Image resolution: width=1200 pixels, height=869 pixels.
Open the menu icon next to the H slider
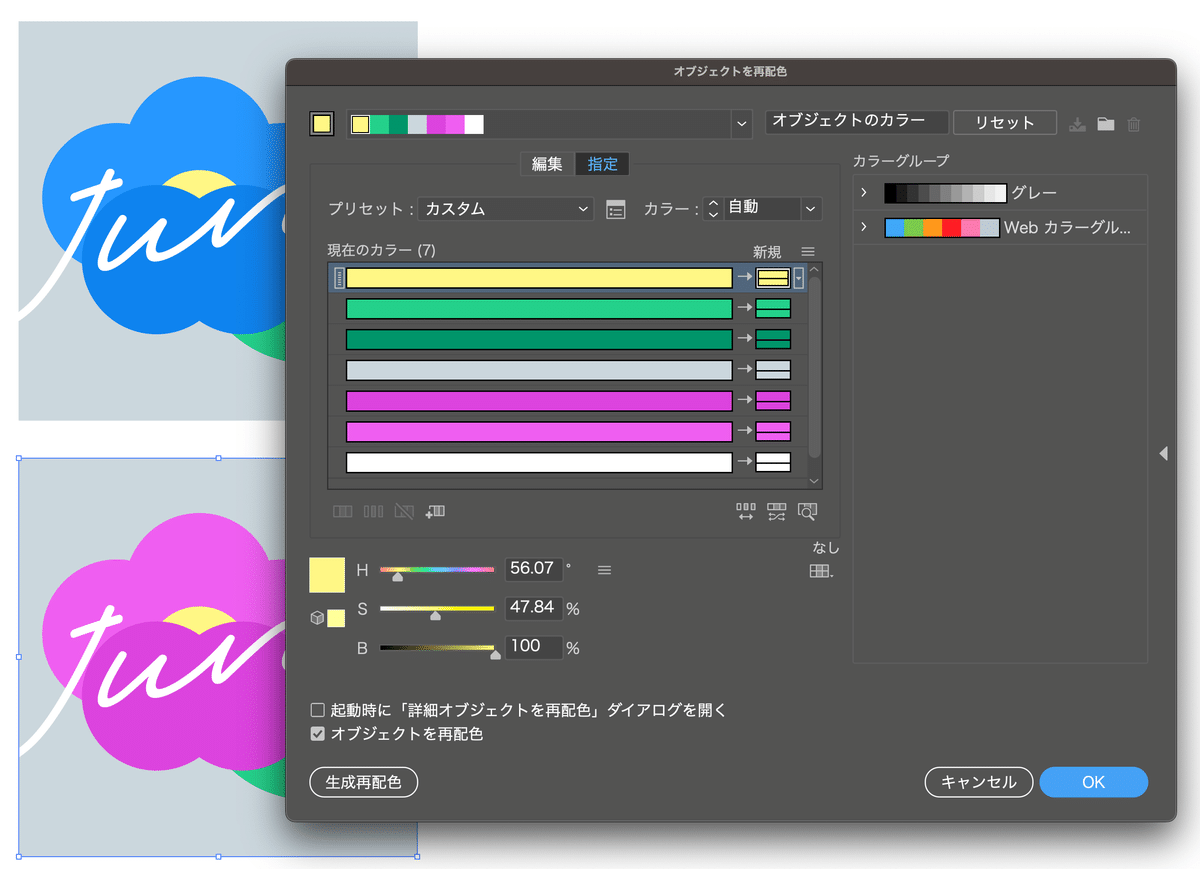coord(604,569)
